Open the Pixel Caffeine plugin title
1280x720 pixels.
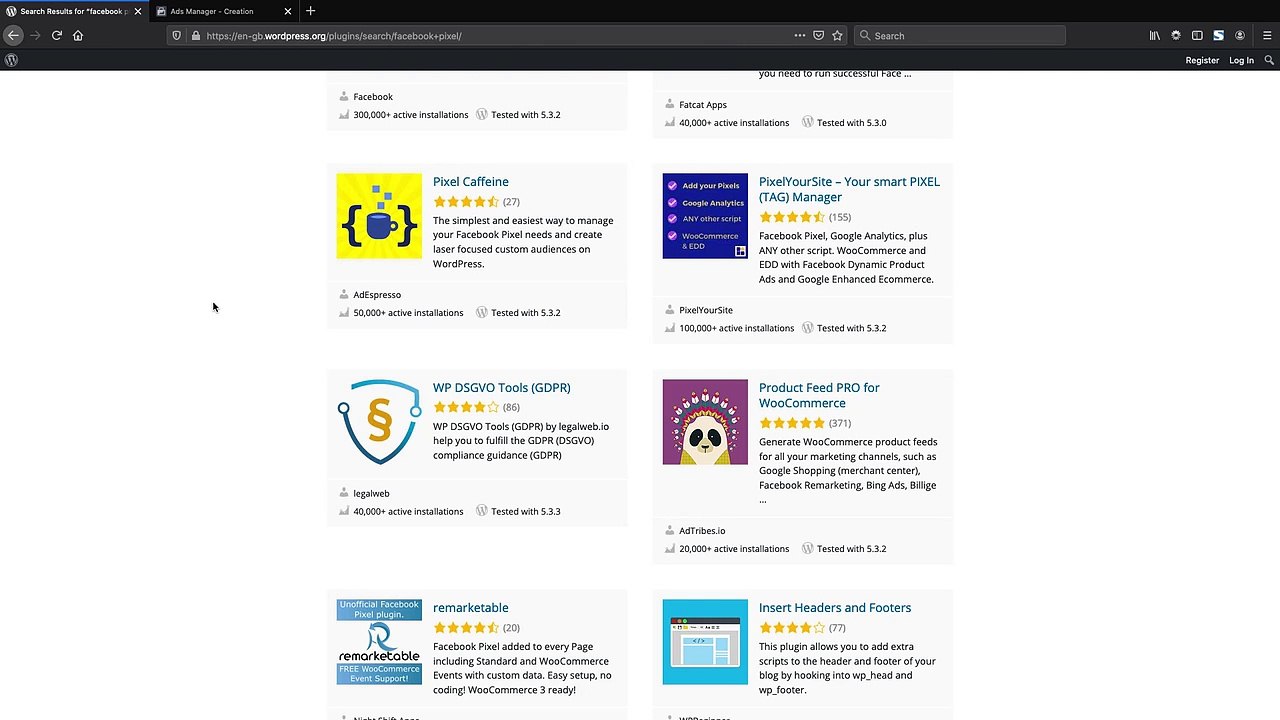pos(470,182)
